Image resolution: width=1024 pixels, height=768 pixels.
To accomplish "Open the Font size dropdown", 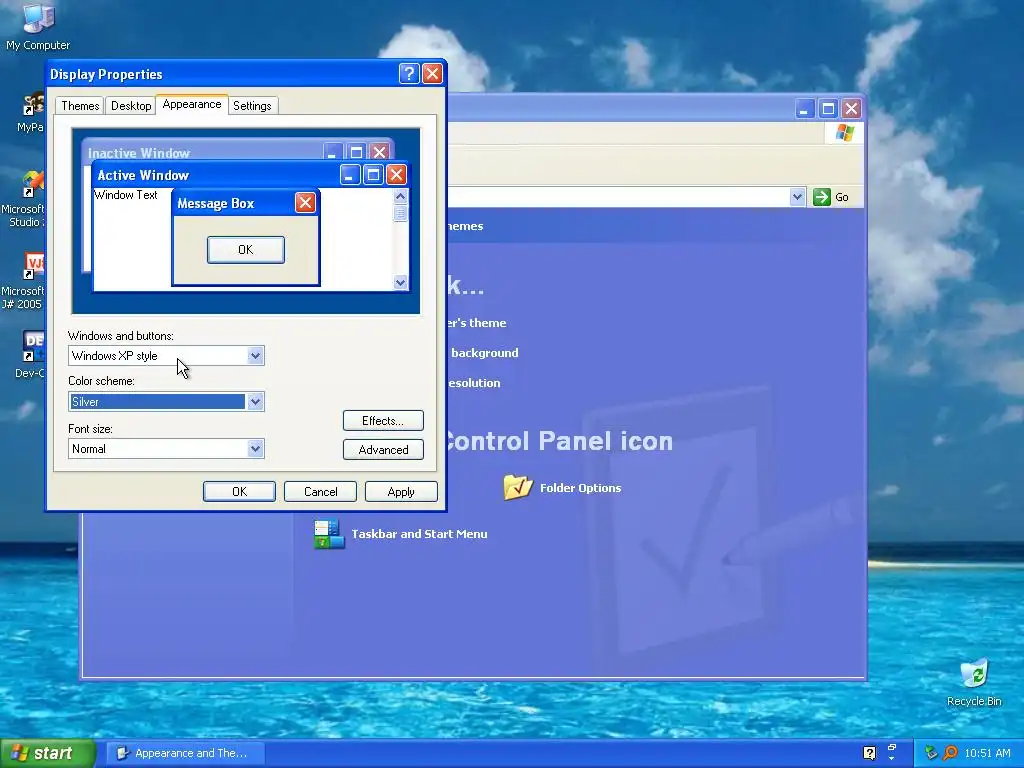I will [x=255, y=449].
